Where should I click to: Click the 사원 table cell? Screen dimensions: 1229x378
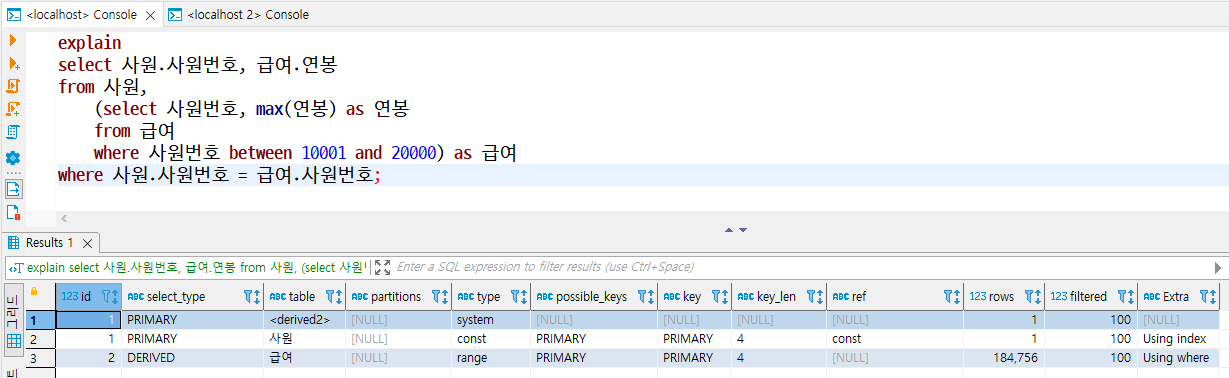tap(304, 339)
